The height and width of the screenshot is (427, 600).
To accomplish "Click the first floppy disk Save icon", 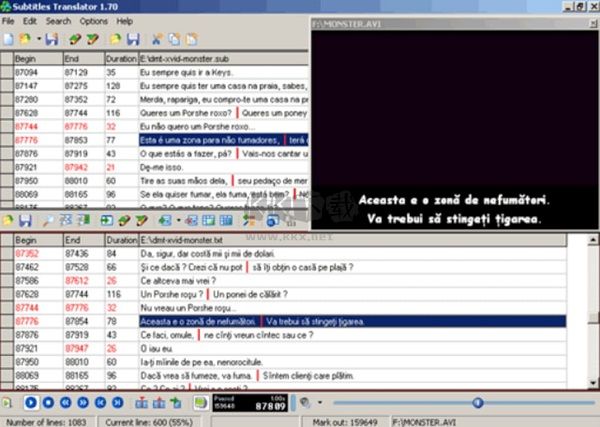I will [x=50, y=39].
